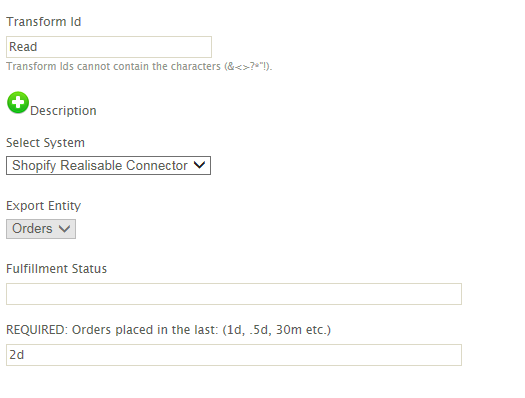Click the arrow on Select System combo box

point(200,165)
